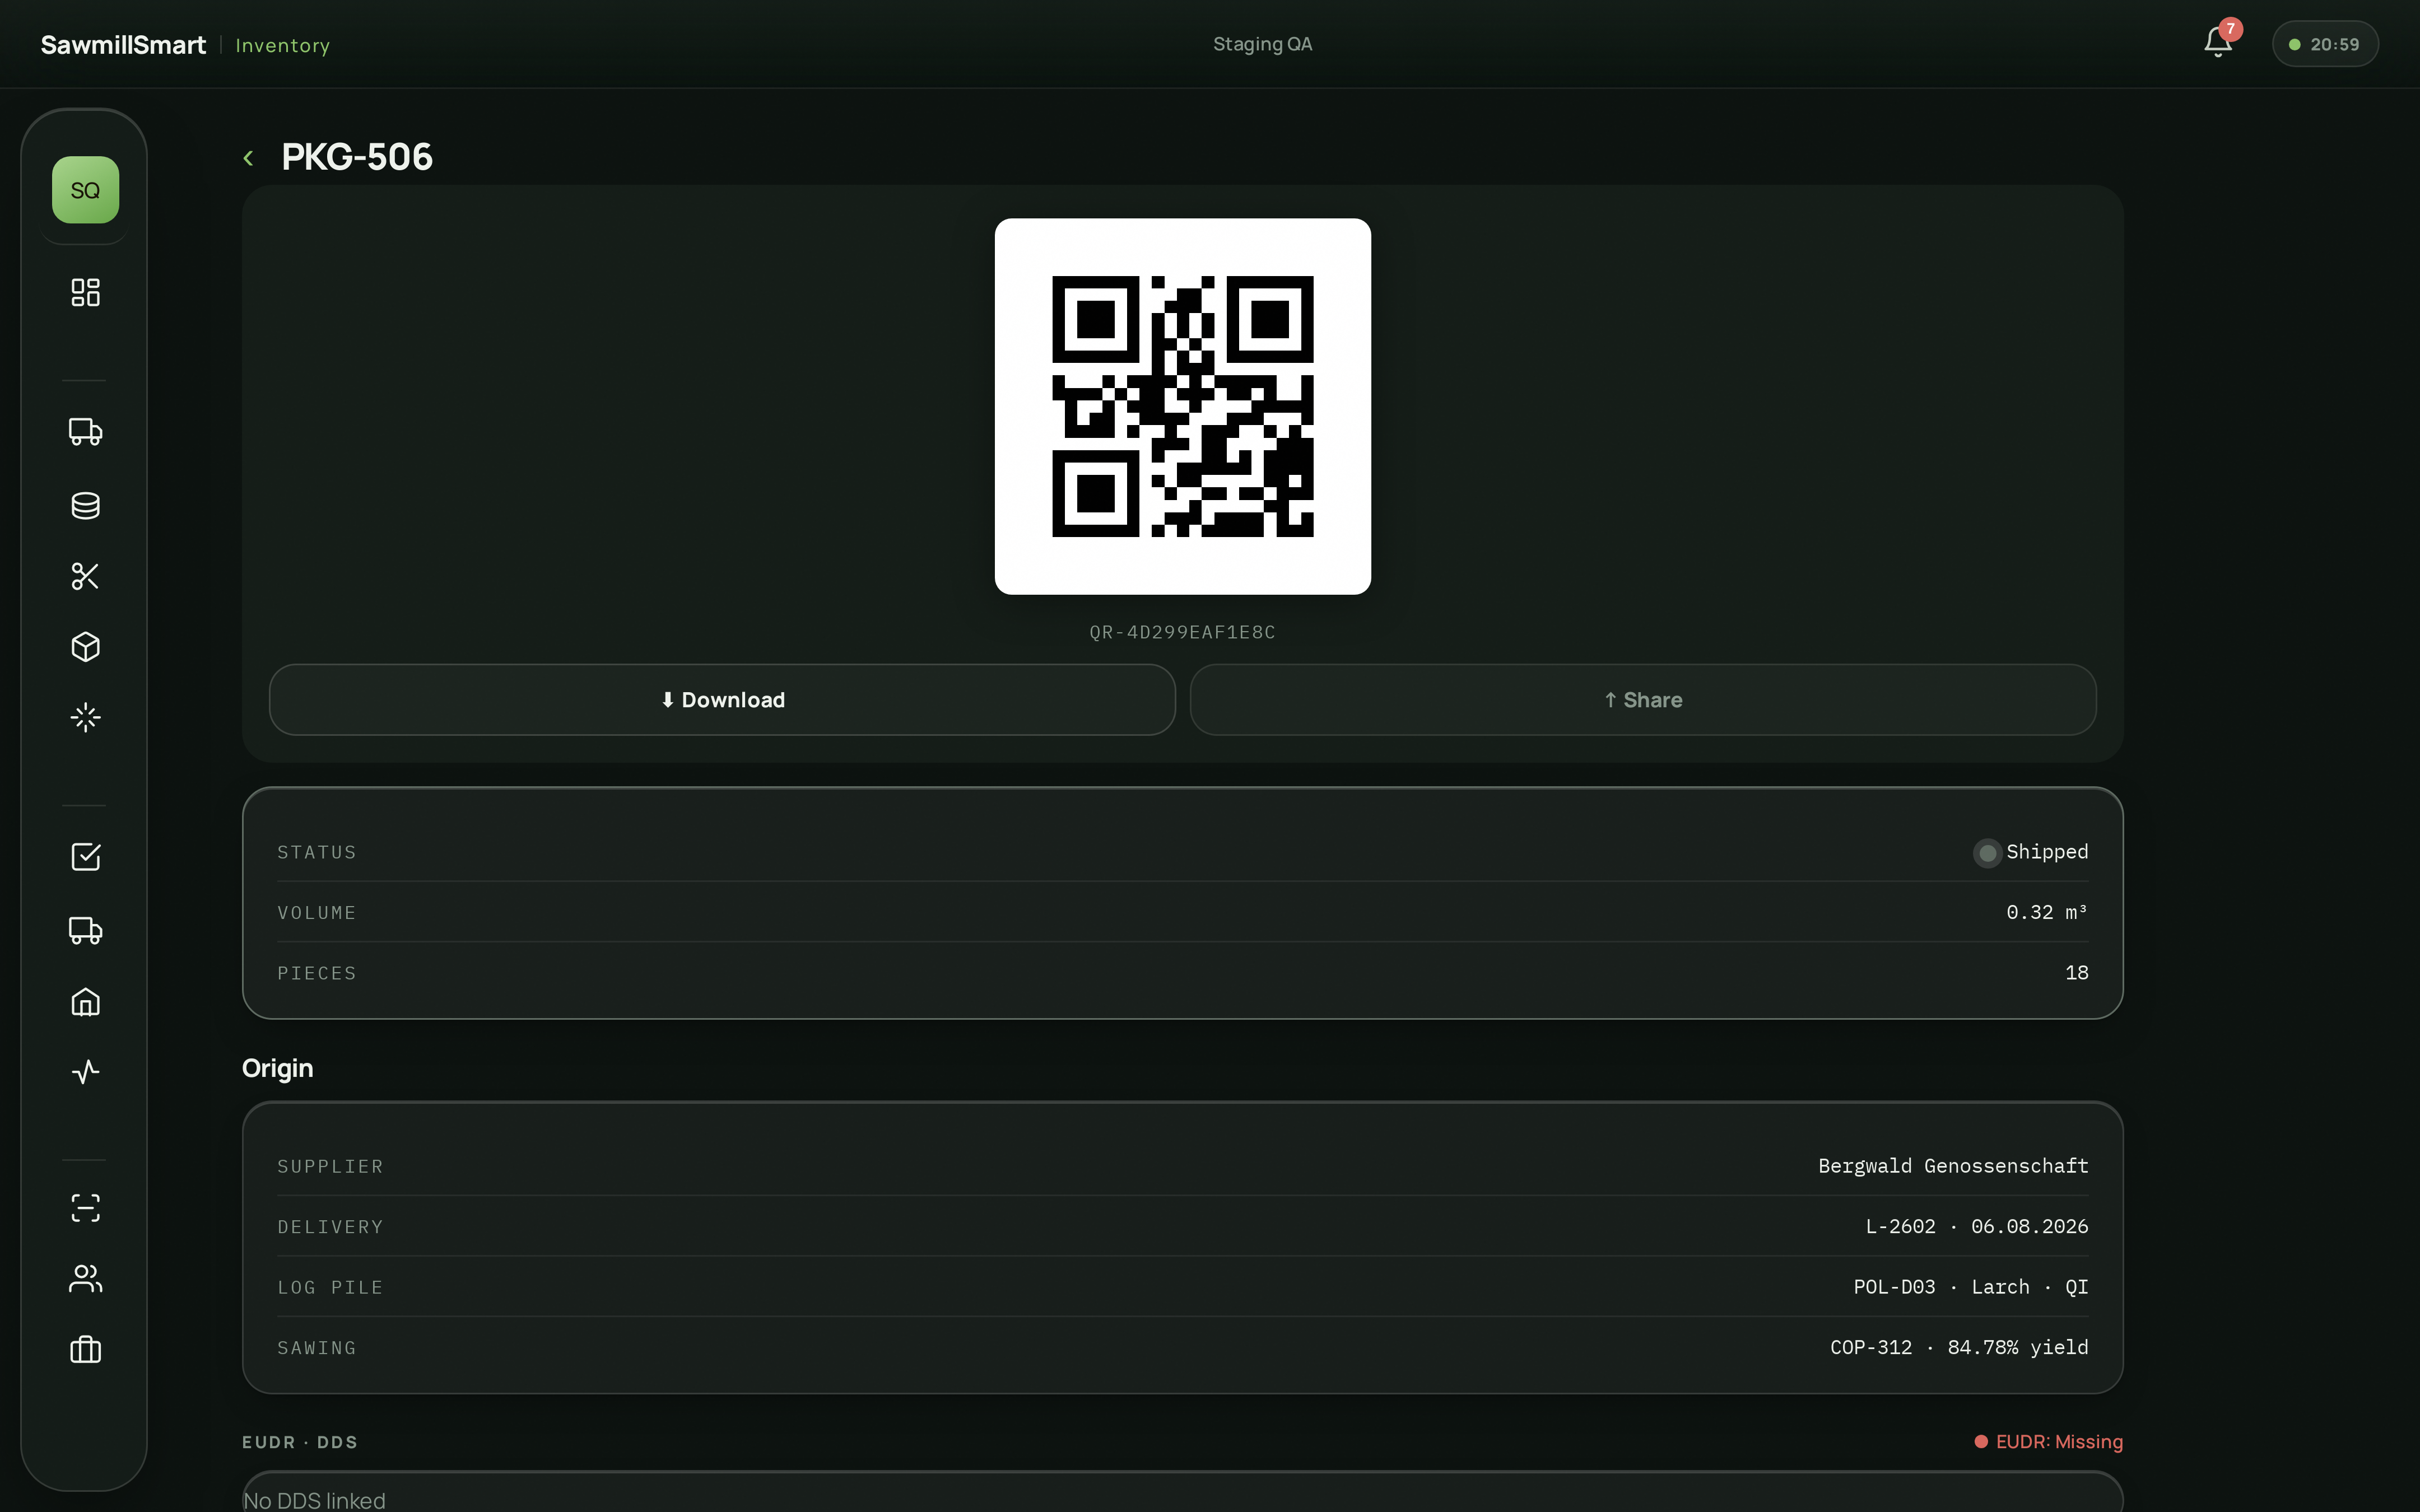Click the Origin section heading

click(278, 1068)
